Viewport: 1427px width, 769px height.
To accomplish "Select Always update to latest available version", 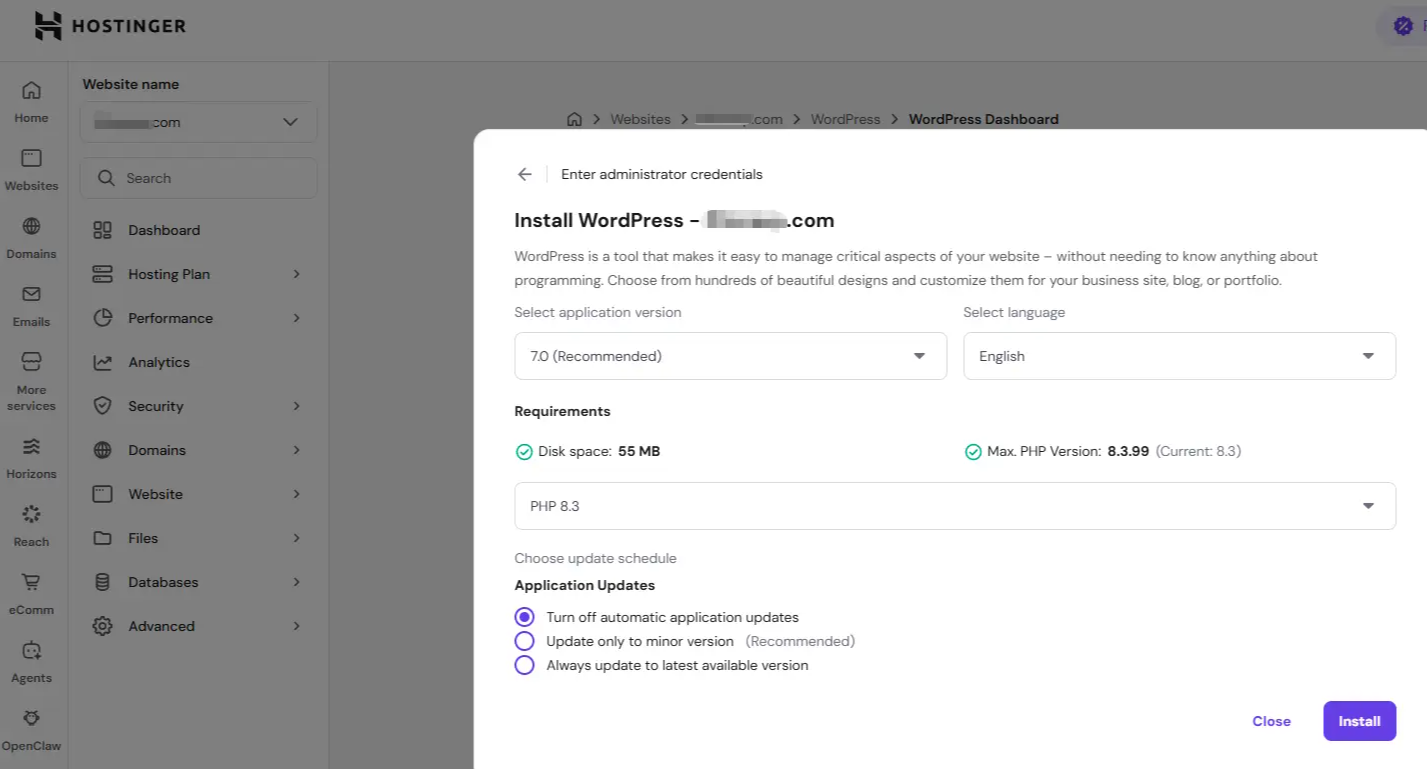I will (x=525, y=665).
